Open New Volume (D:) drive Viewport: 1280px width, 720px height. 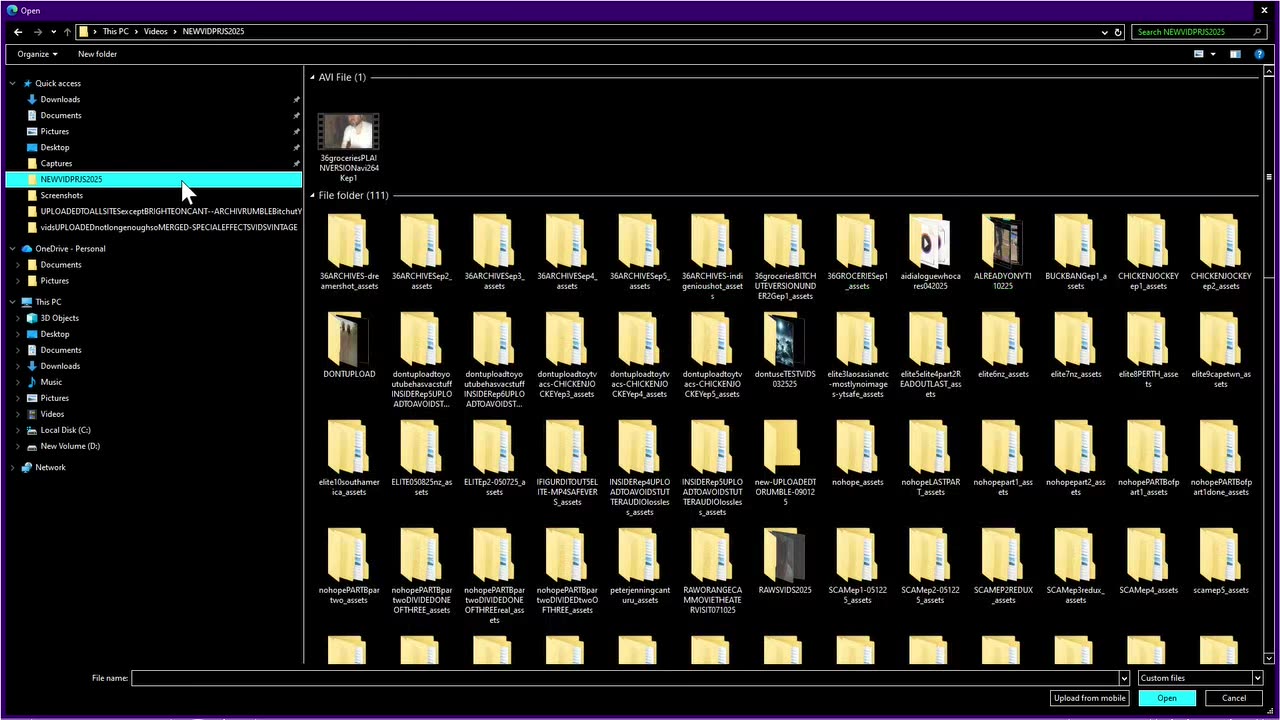tap(70, 446)
